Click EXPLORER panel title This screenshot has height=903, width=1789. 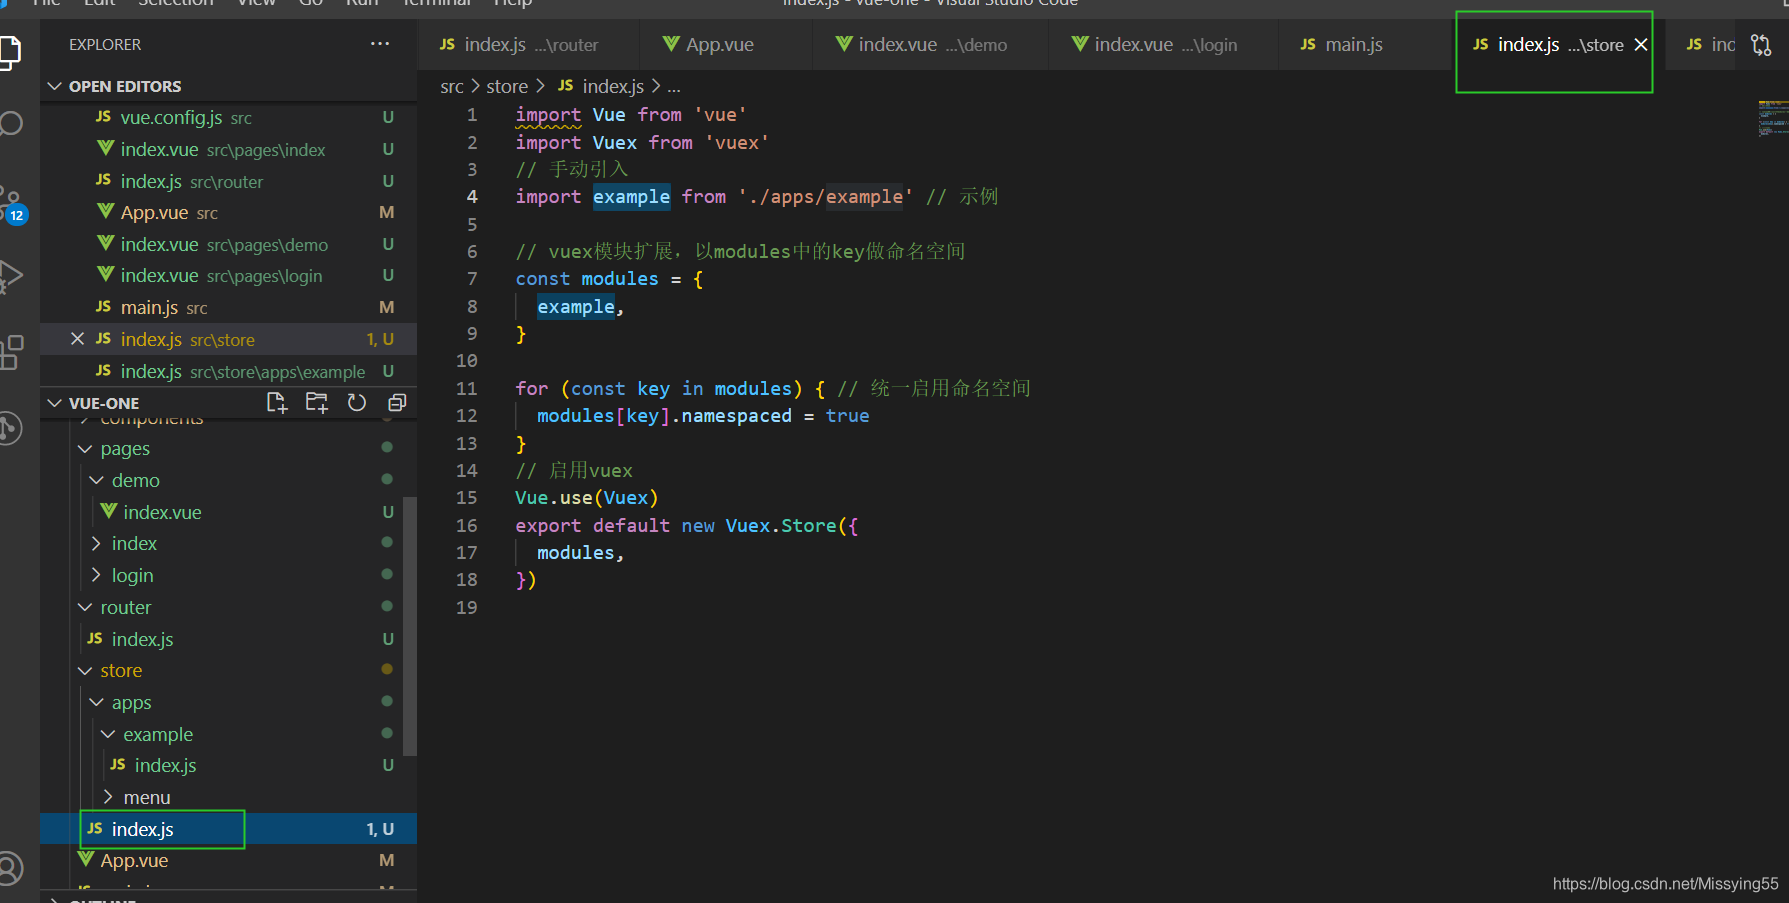tap(105, 45)
